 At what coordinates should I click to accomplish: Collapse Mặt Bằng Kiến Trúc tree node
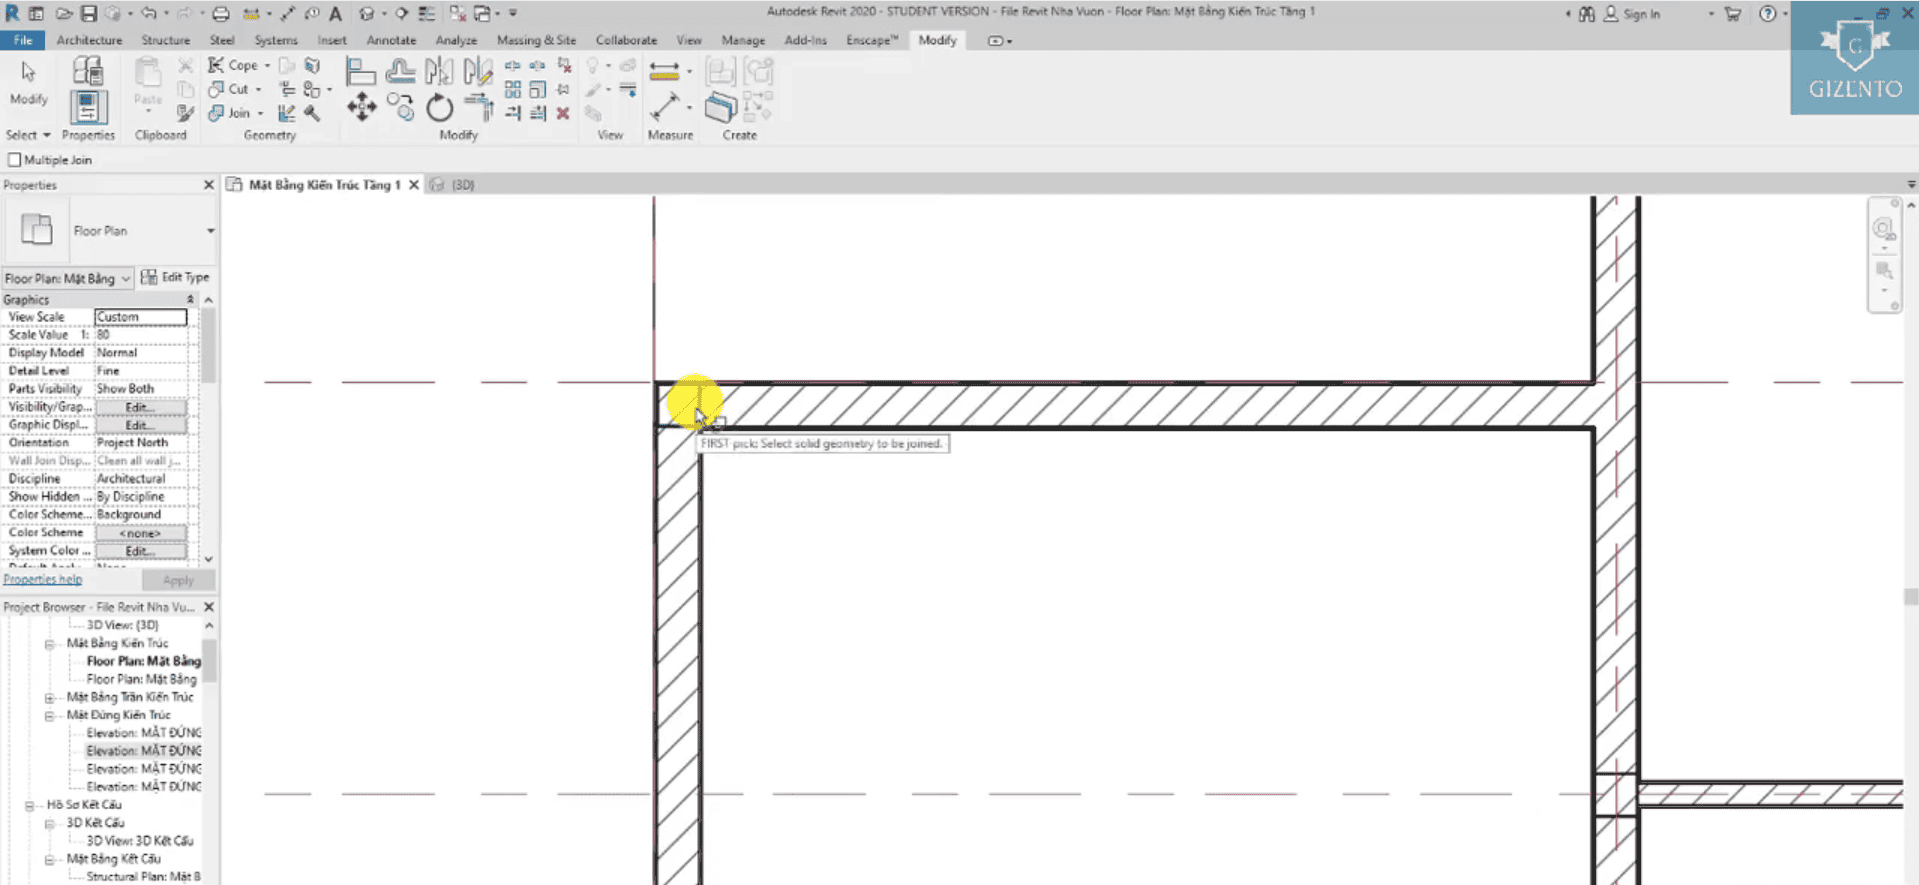(49, 644)
